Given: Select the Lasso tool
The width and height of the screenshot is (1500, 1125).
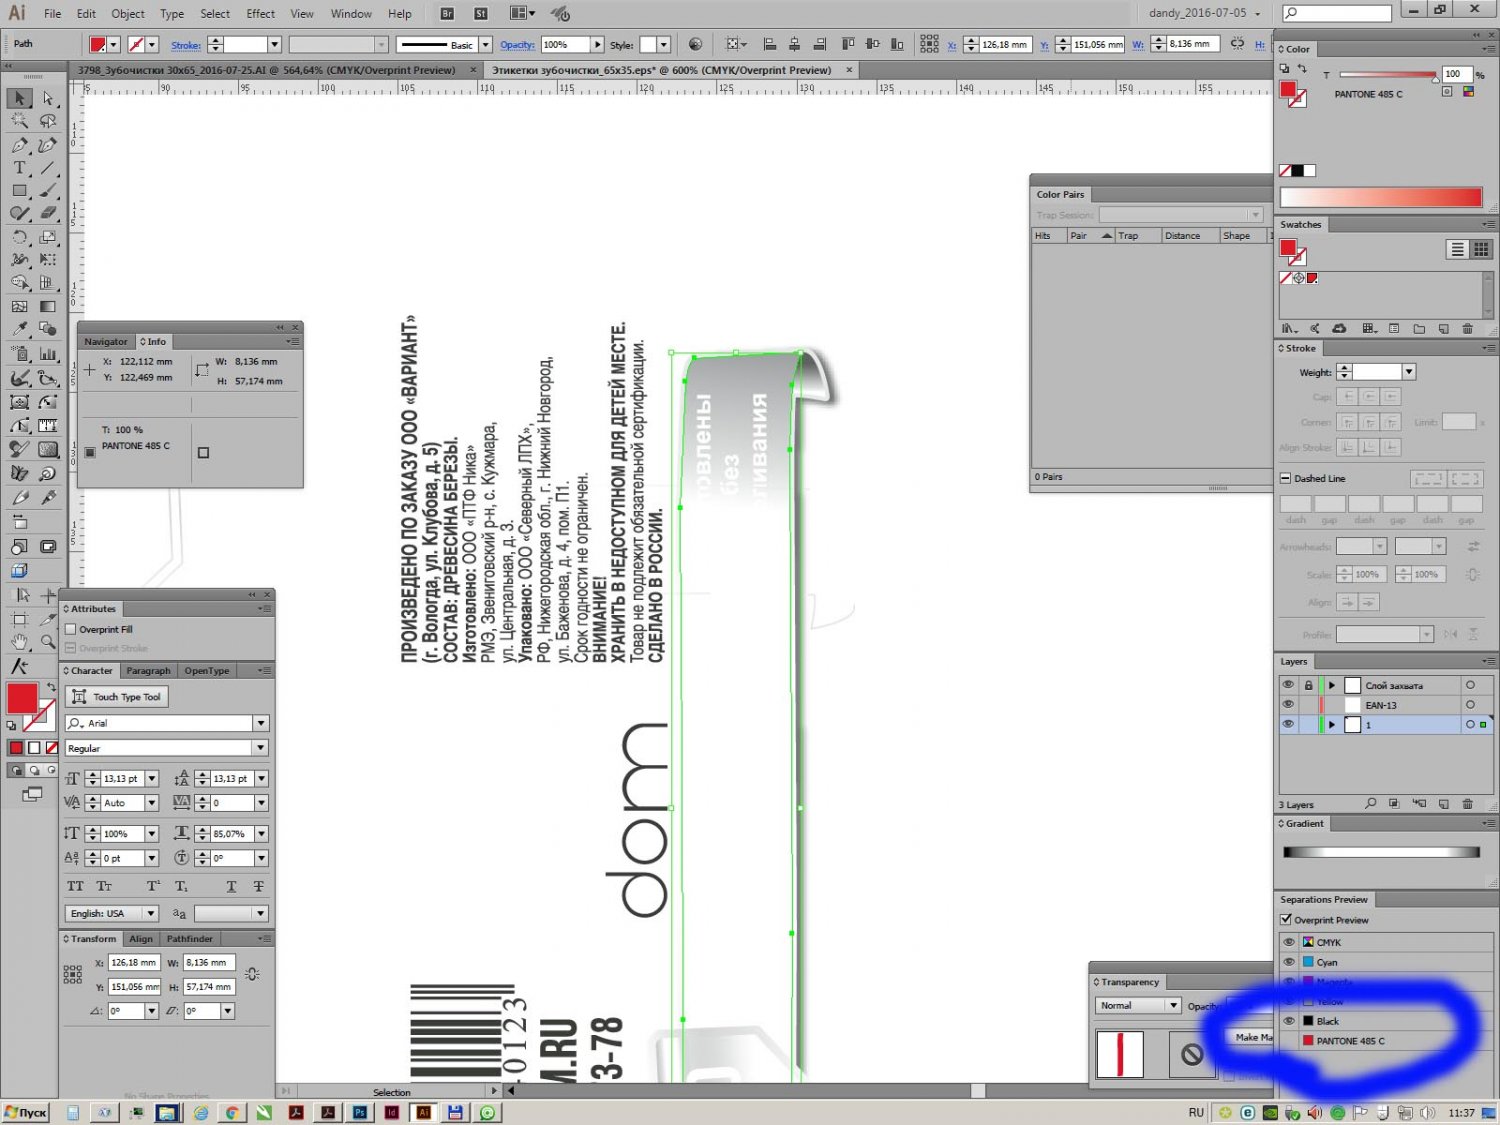Looking at the screenshot, I should [x=47, y=121].
